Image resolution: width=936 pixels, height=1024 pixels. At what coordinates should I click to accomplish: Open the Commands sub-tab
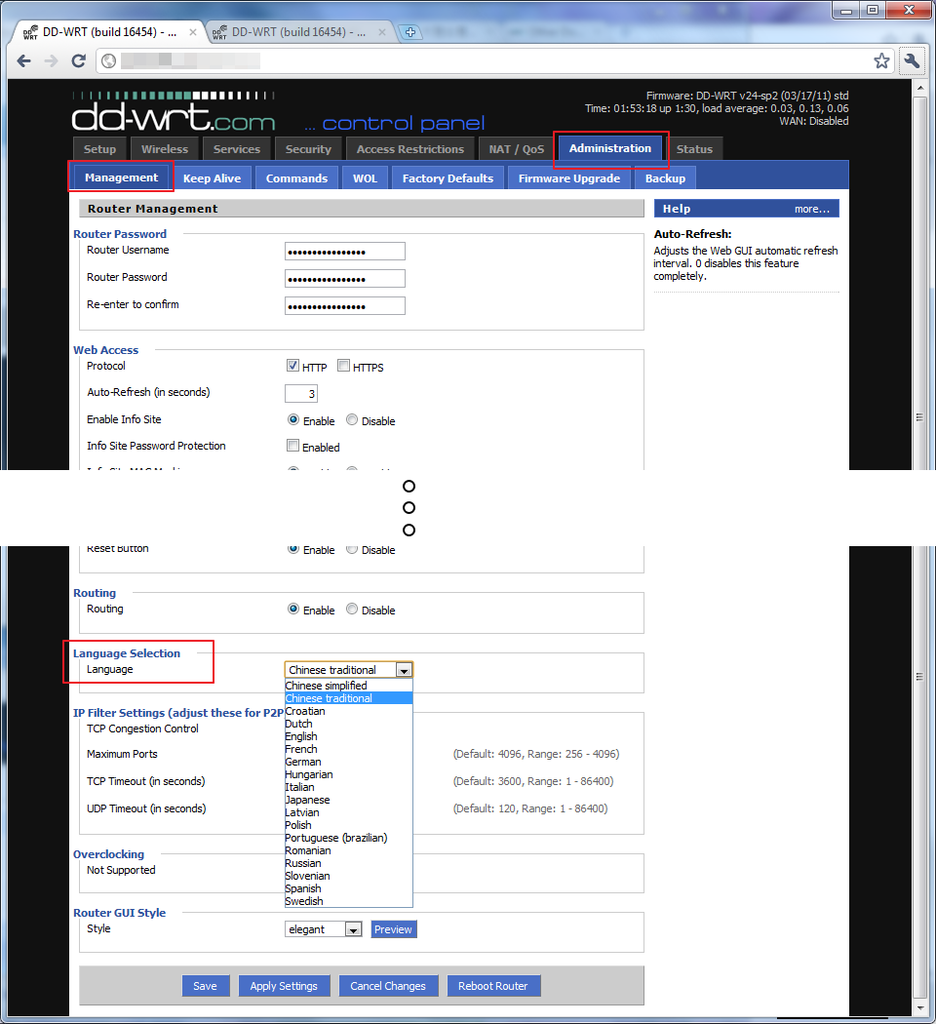[297, 178]
